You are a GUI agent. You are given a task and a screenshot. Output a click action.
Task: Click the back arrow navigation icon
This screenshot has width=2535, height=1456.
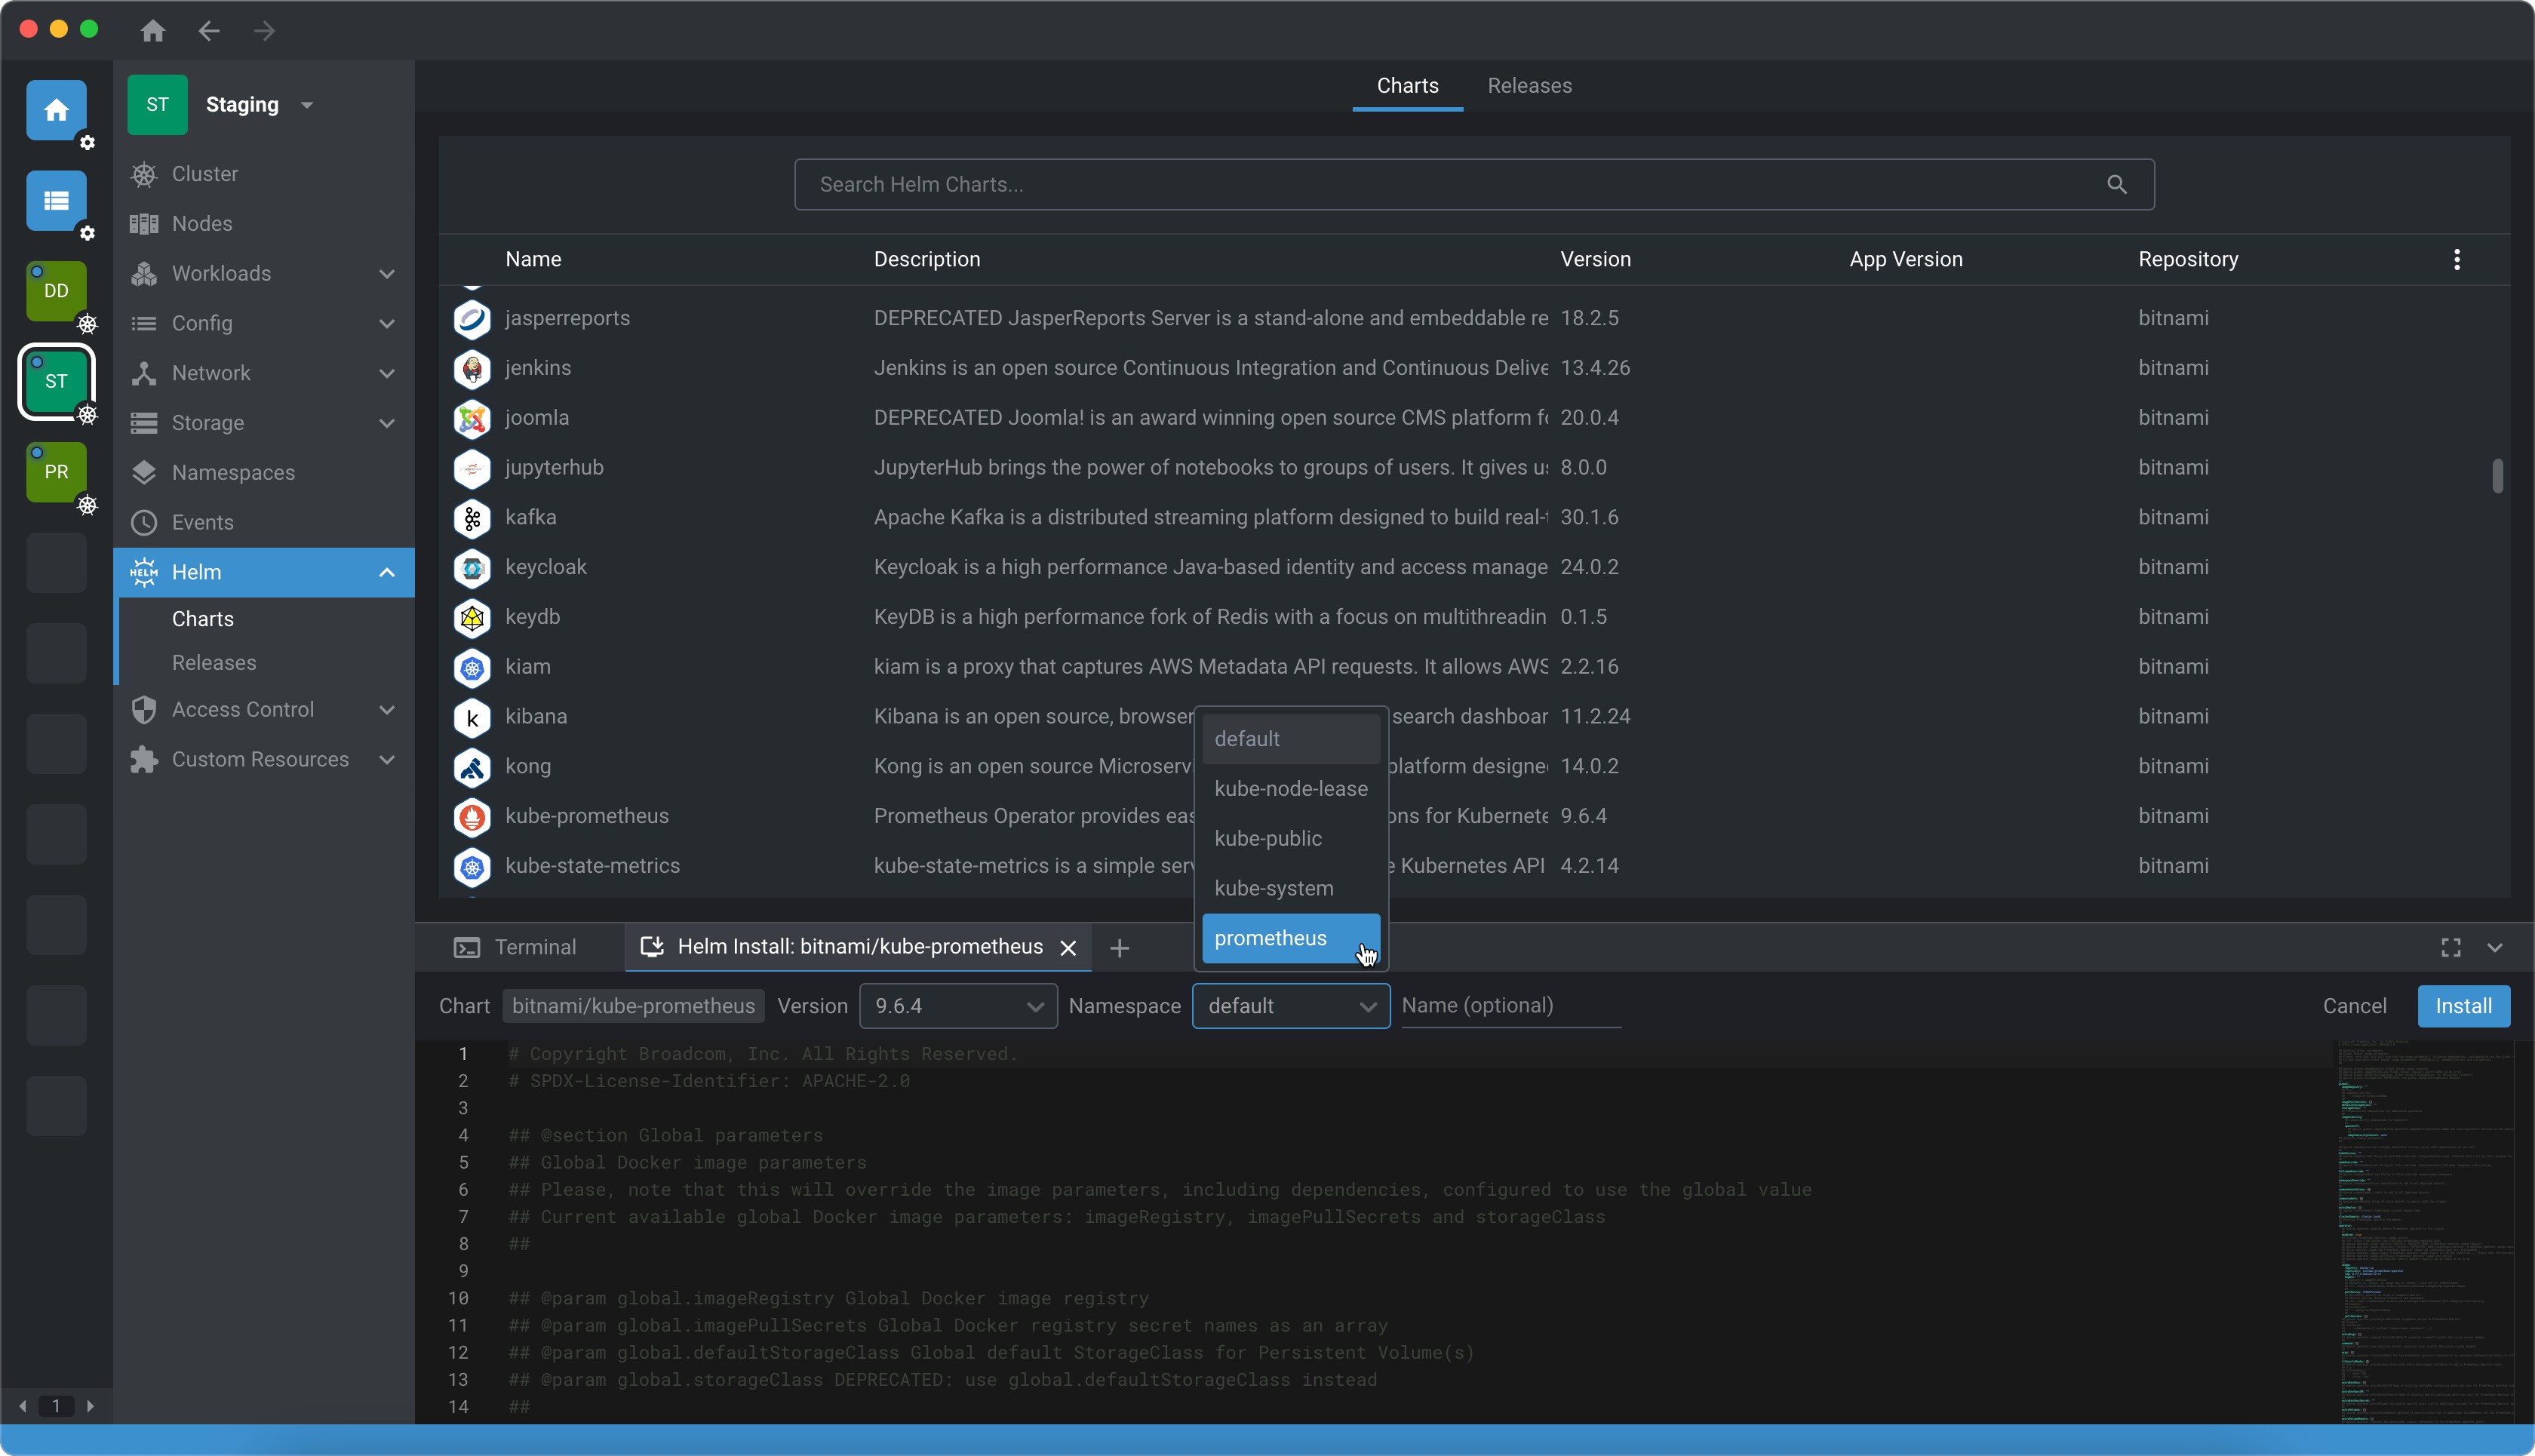coord(208,31)
